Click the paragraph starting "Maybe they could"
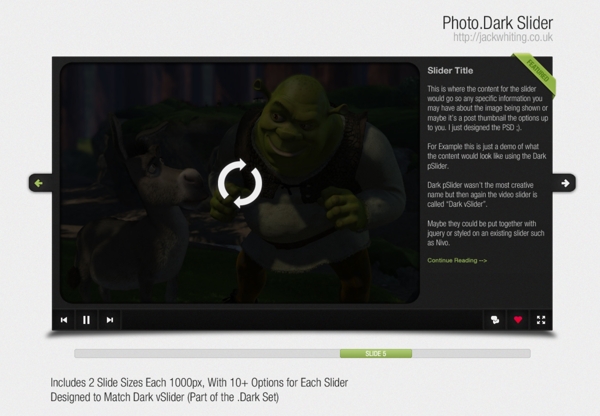Viewport: 600px width, 416px height. (x=486, y=233)
